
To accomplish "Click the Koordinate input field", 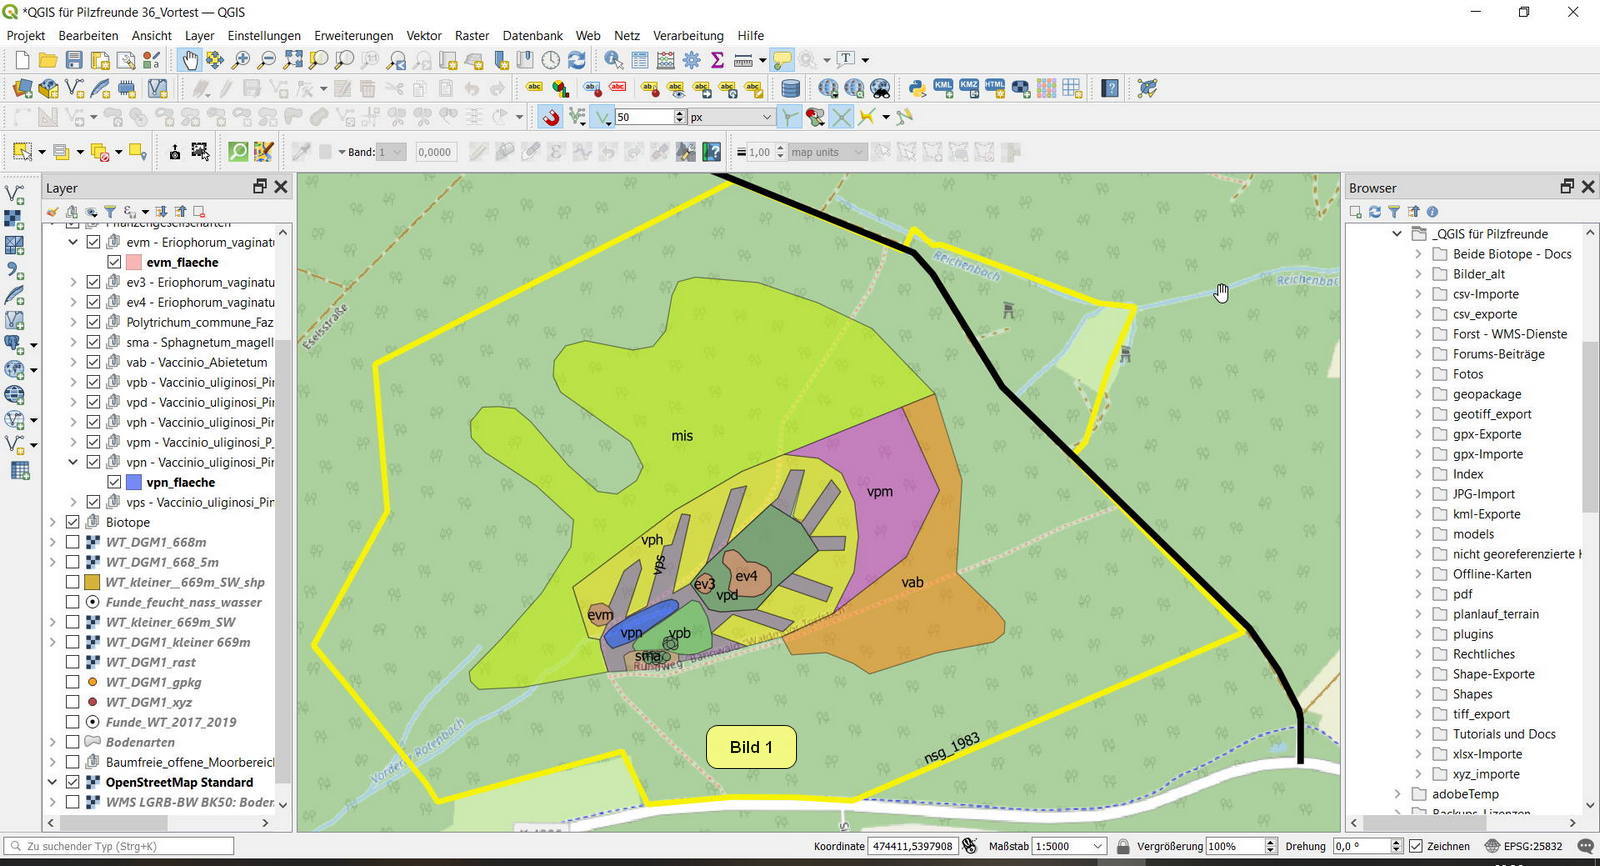I will (x=912, y=846).
